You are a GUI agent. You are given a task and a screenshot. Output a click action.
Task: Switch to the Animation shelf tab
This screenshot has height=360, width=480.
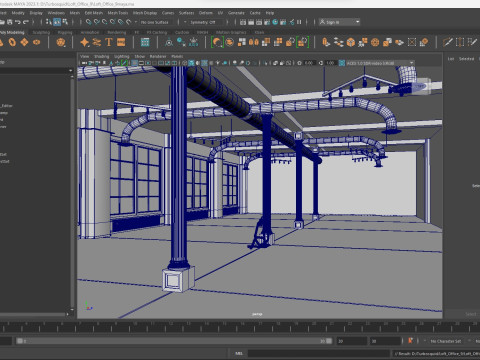tap(90, 32)
